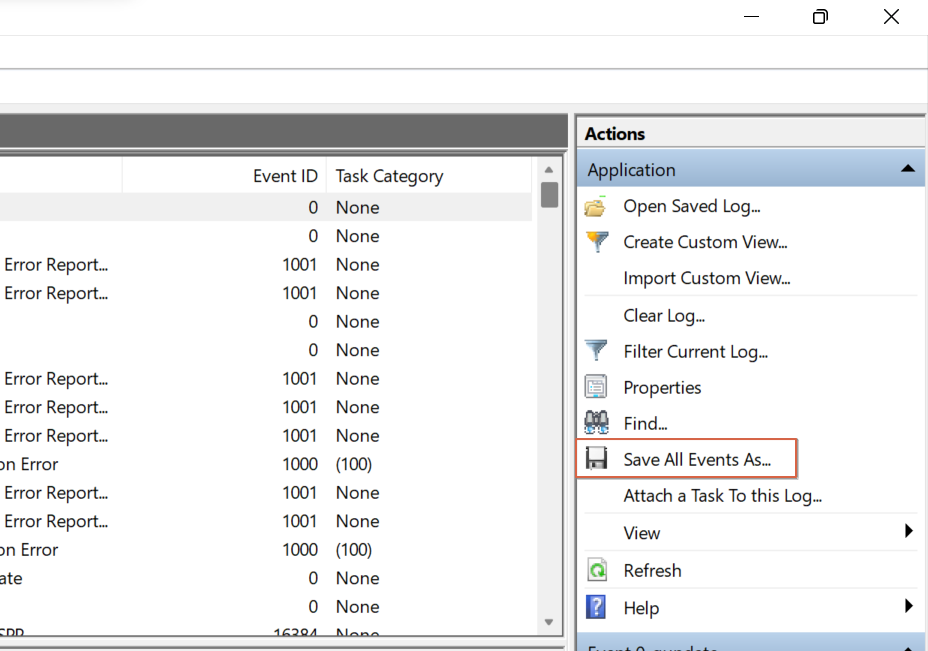The width and height of the screenshot is (928, 651).
Task: Expand the Help submenu arrow
Action: pos(910,607)
